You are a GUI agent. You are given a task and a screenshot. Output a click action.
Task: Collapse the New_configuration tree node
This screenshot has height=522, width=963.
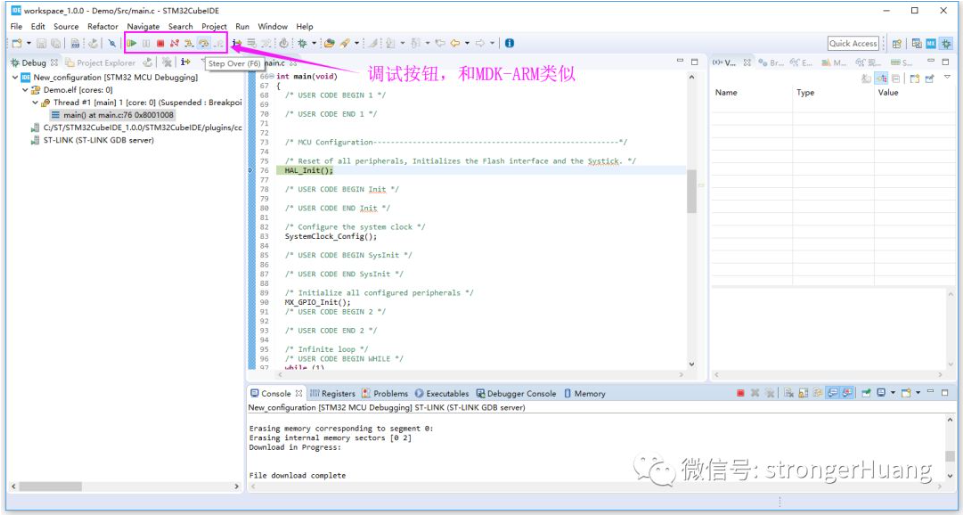tap(15, 77)
